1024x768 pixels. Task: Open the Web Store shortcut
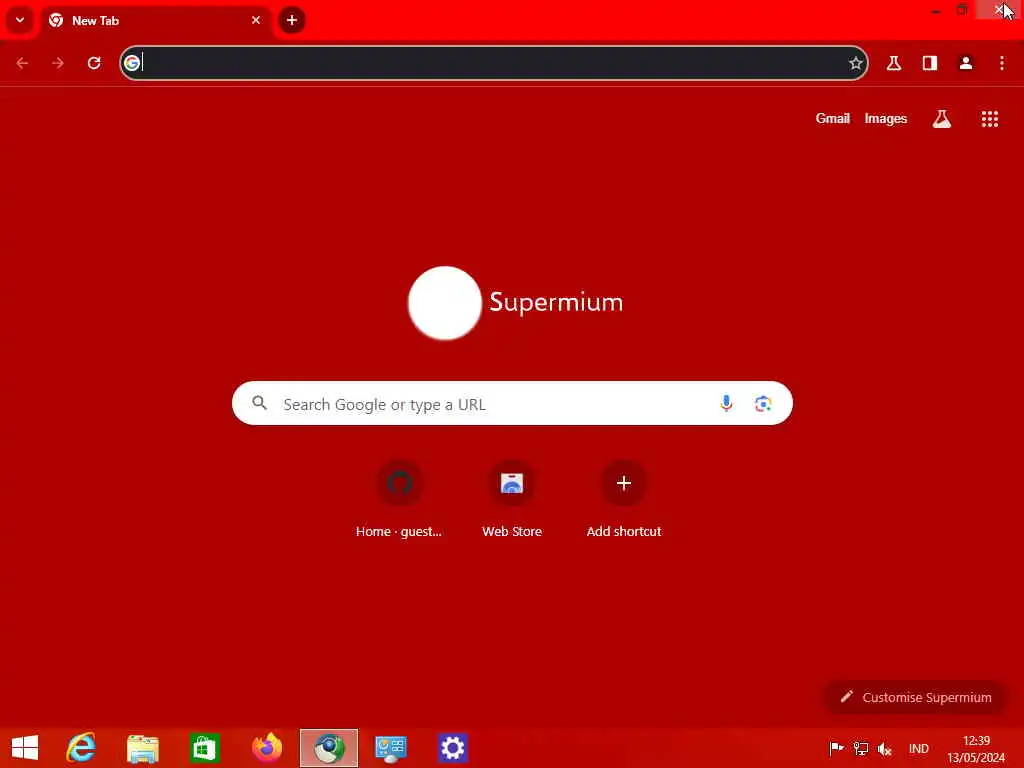click(x=512, y=500)
